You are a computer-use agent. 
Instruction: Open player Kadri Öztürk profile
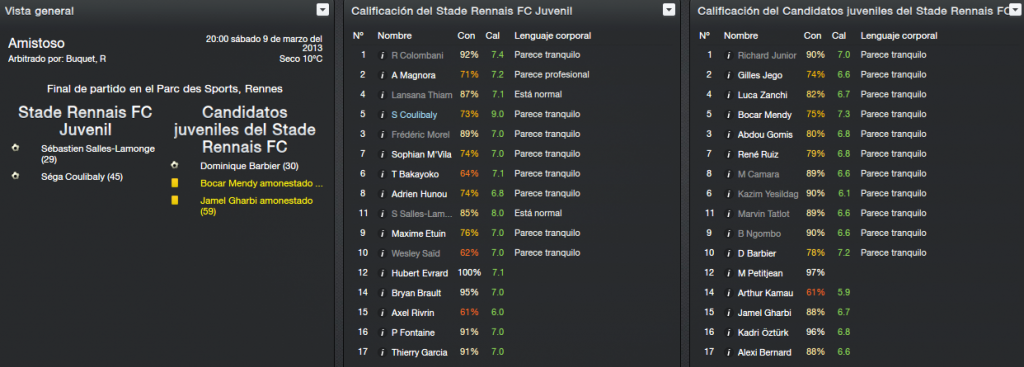(761, 332)
